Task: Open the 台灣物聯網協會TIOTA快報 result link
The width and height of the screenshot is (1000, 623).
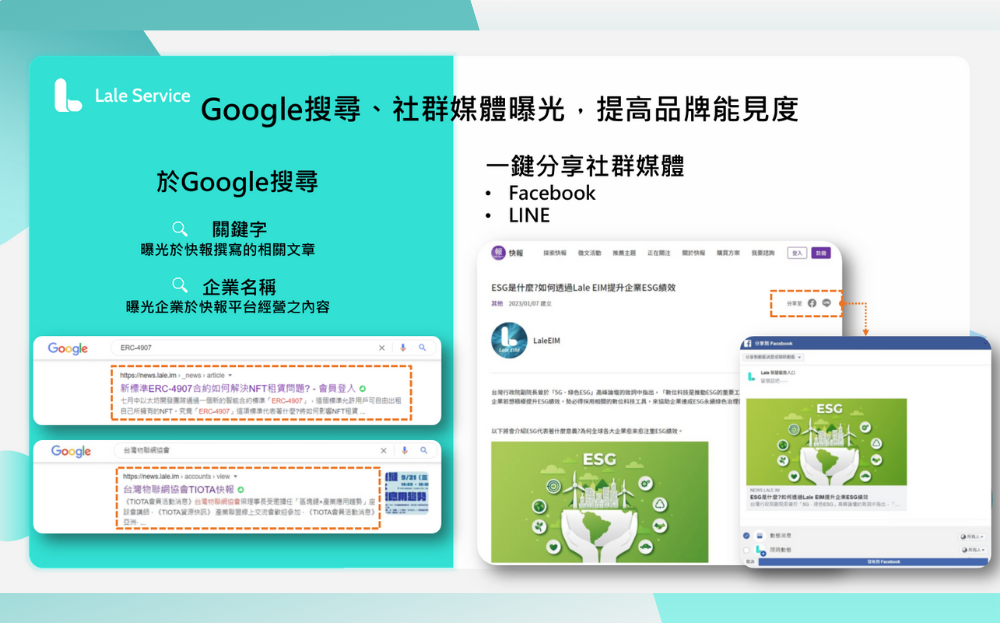Action: (x=179, y=490)
